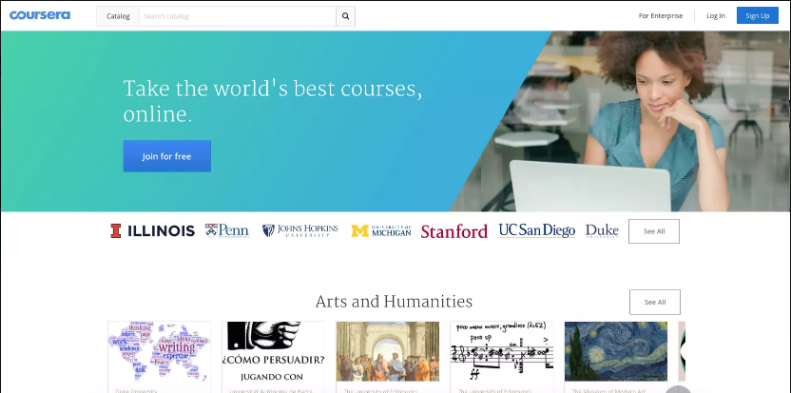Select the Johns Hopkins University logo
Image resolution: width=791 pixels, height=393 pixels.
[x=300, y=231]
